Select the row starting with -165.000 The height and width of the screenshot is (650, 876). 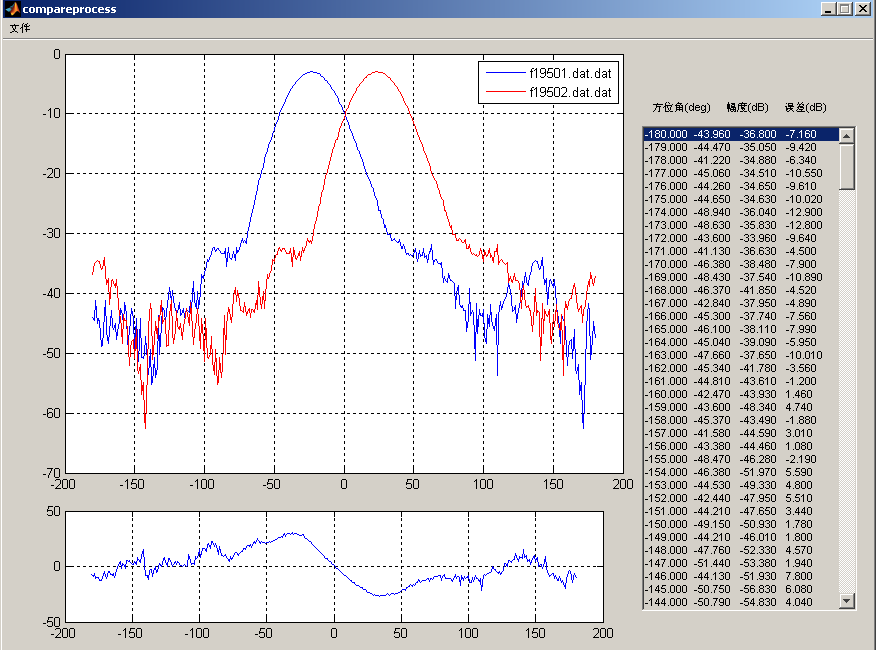coord(741,329)
